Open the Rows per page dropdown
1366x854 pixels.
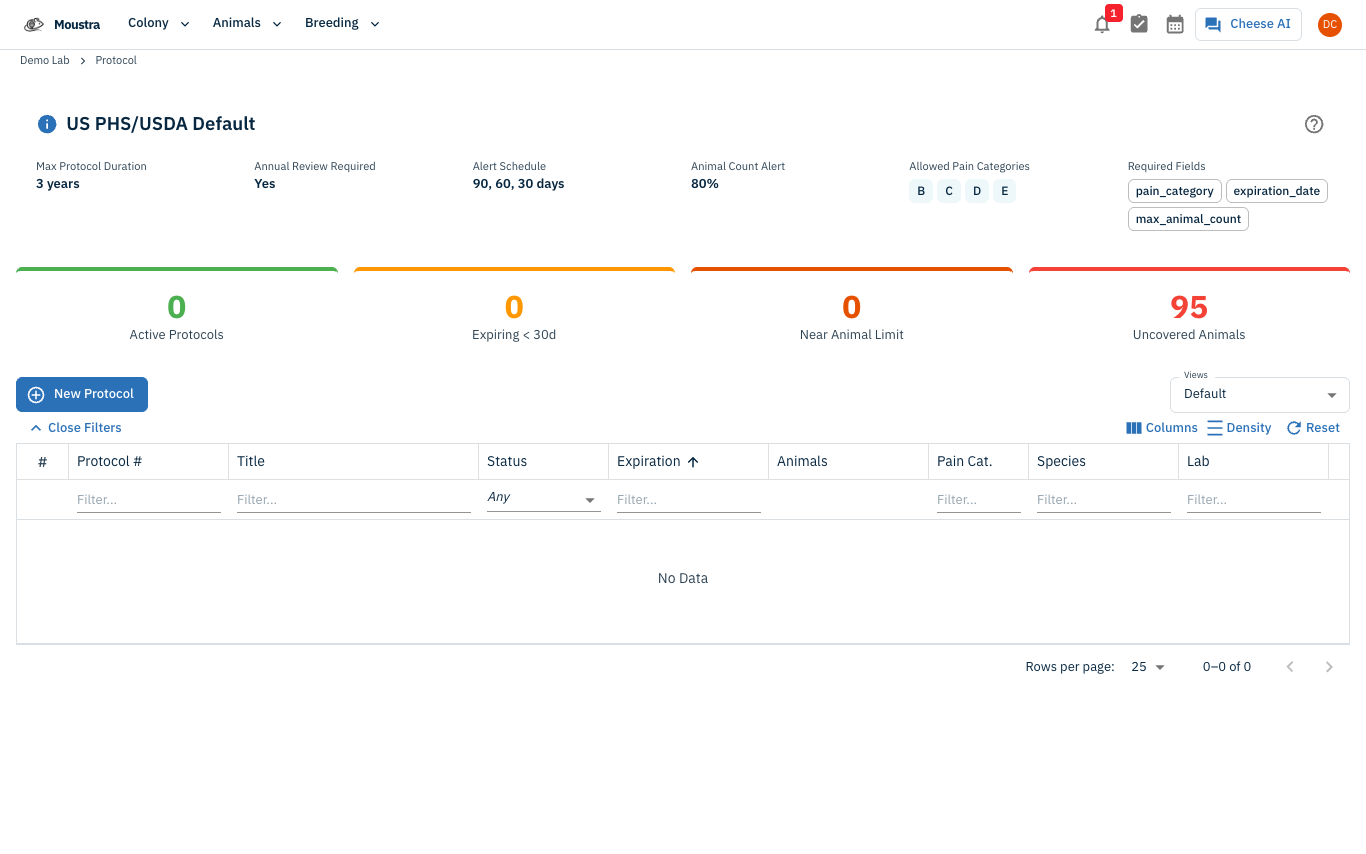(1148, 667)
